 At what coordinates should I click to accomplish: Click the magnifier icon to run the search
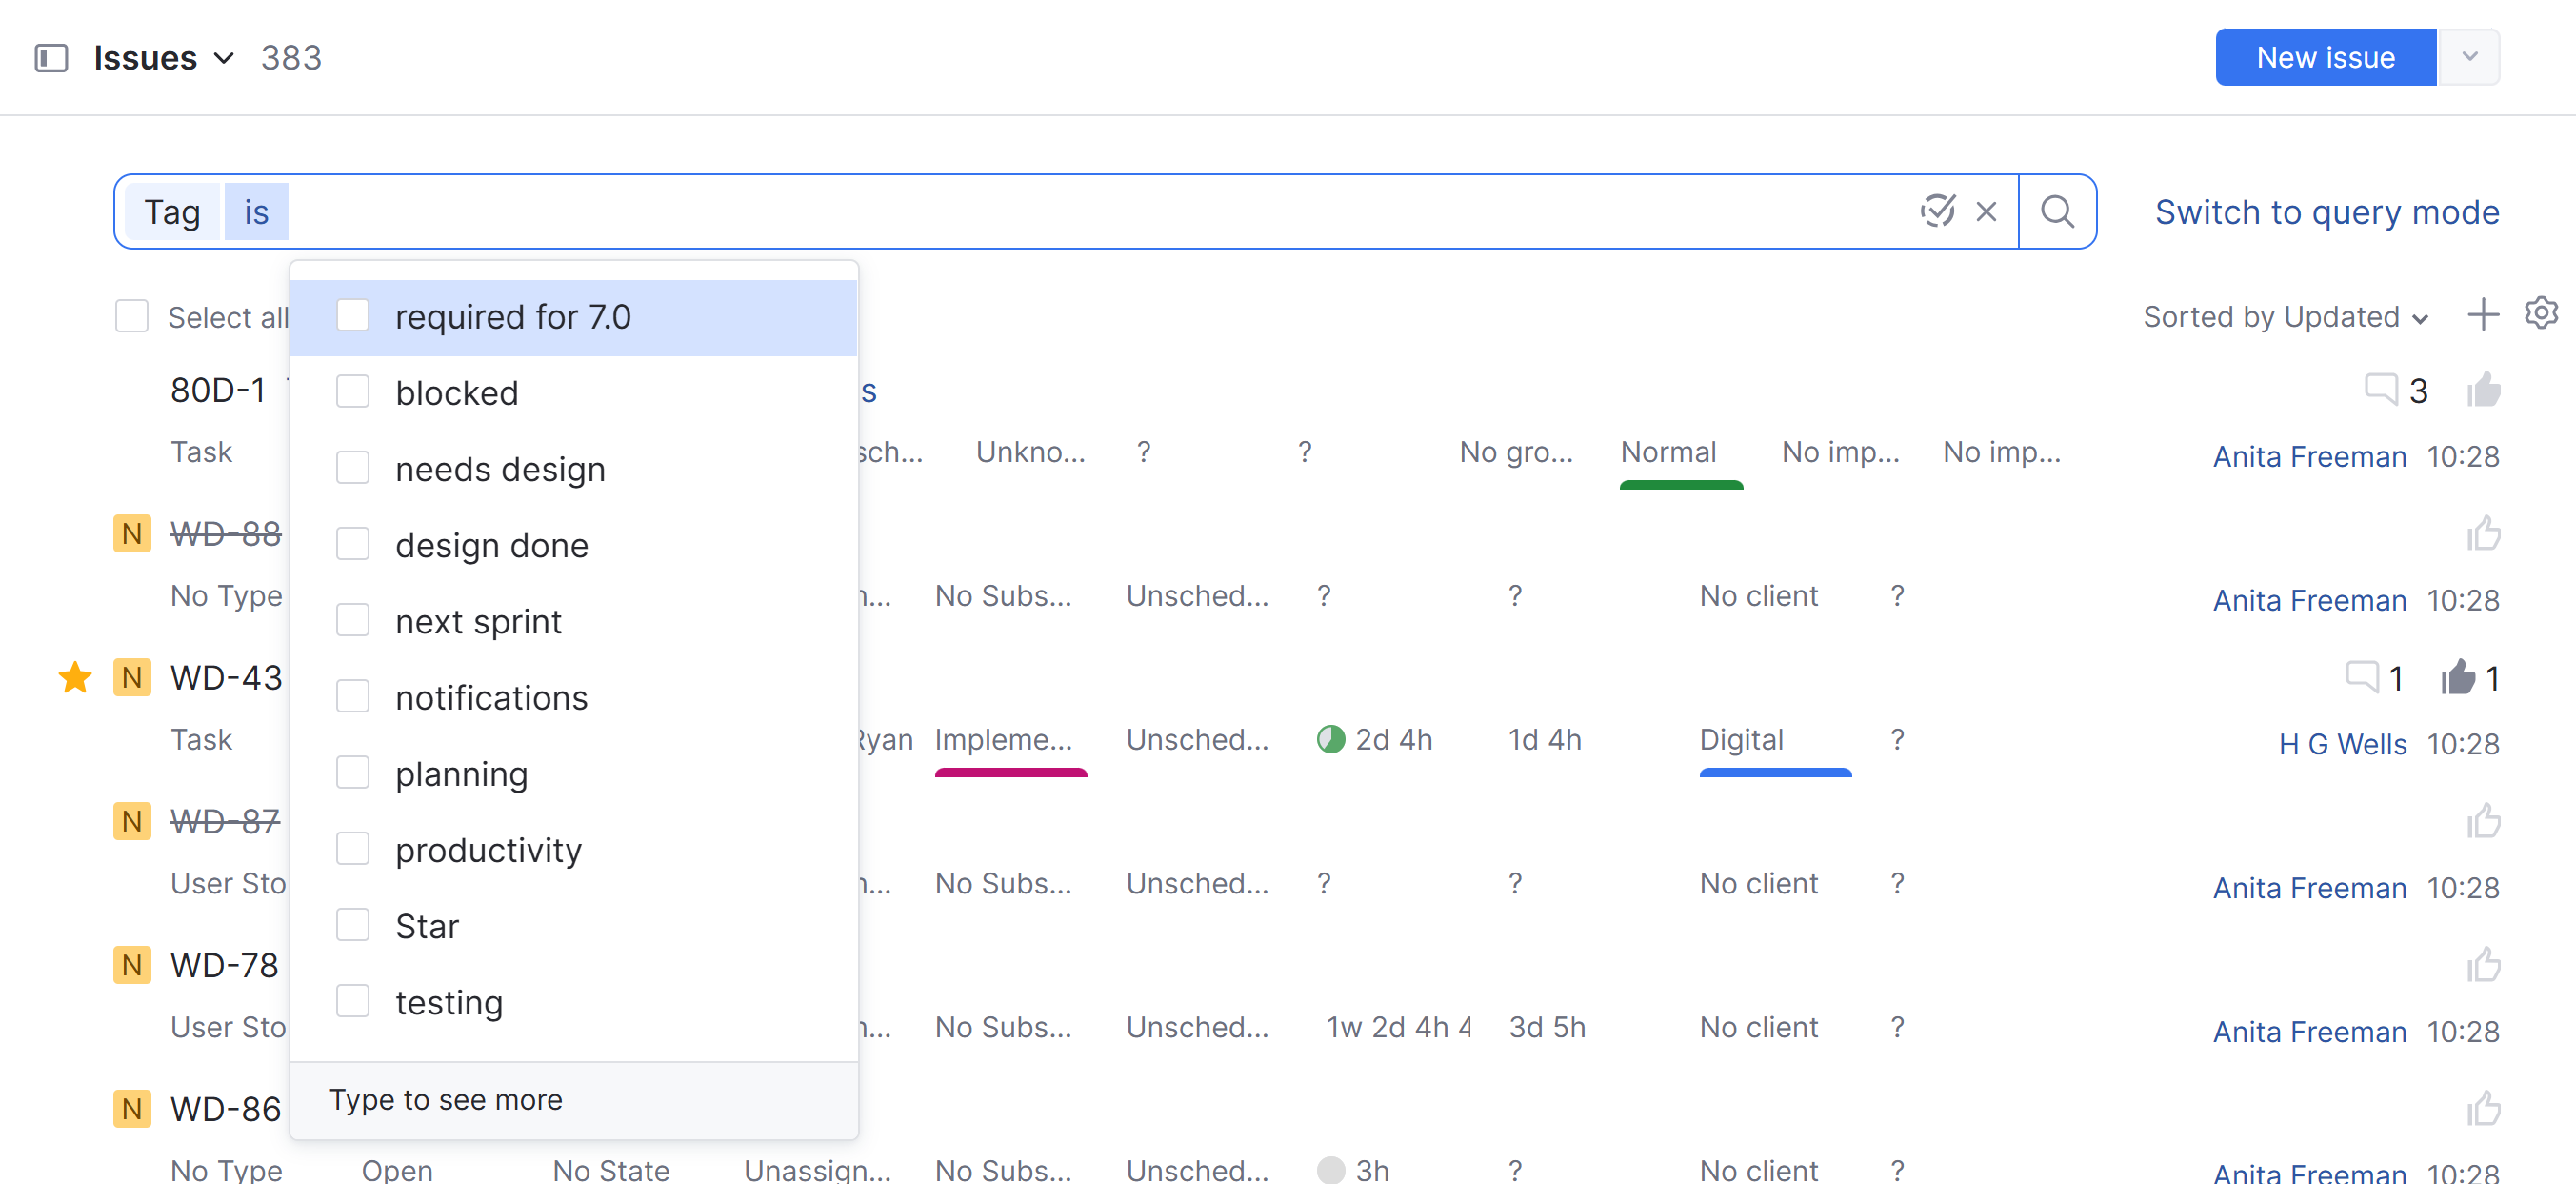pyautogui.click(x=2057, y=211)
